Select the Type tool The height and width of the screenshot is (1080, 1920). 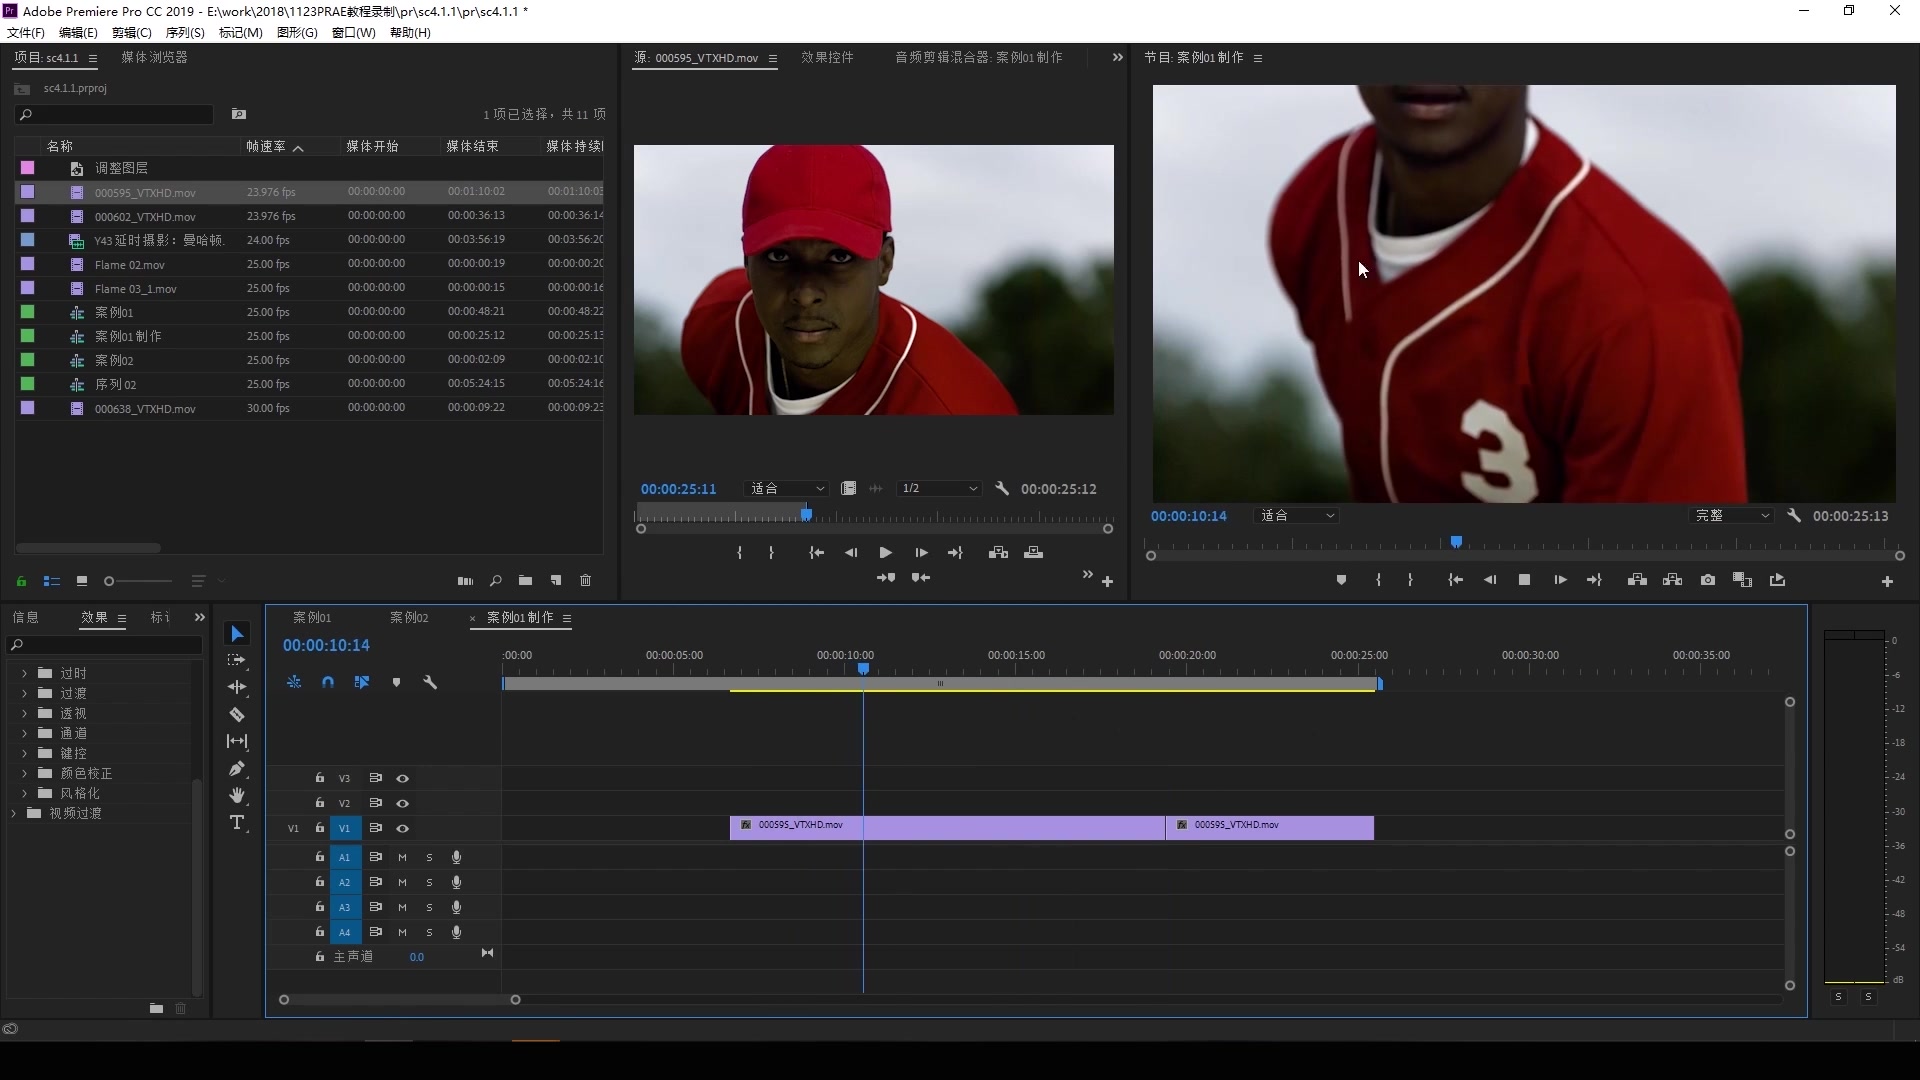pos(237,823)
